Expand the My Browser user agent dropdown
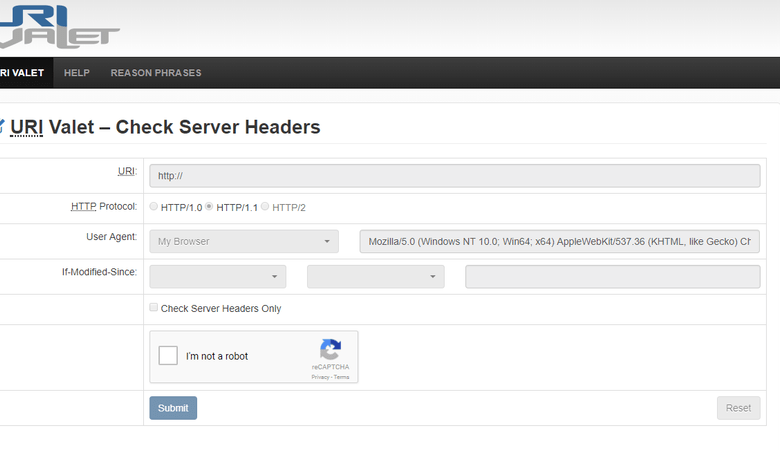This screenshot has height=450, width=780. point(244,241)
